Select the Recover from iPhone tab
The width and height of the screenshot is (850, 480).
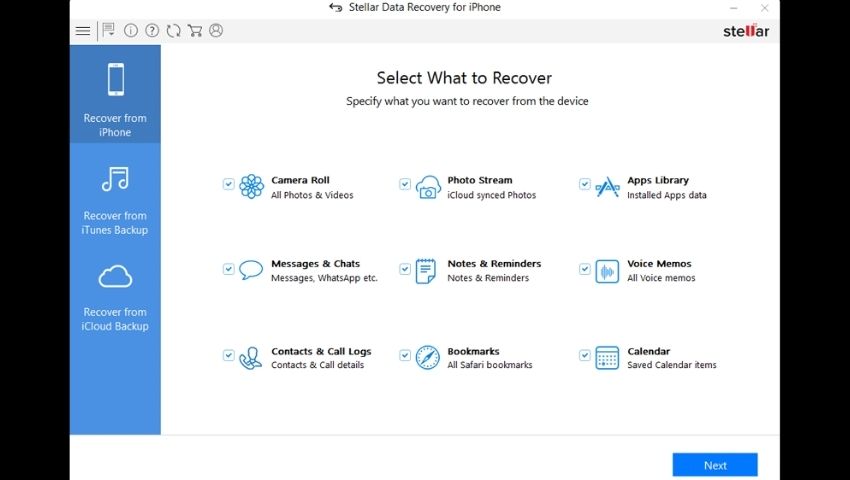coord(115,94)
